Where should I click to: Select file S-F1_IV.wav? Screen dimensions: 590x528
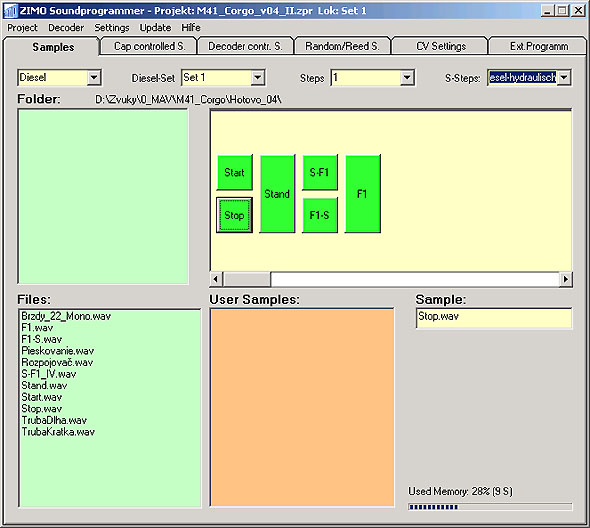pyautogui.click(x=49, y=374)
